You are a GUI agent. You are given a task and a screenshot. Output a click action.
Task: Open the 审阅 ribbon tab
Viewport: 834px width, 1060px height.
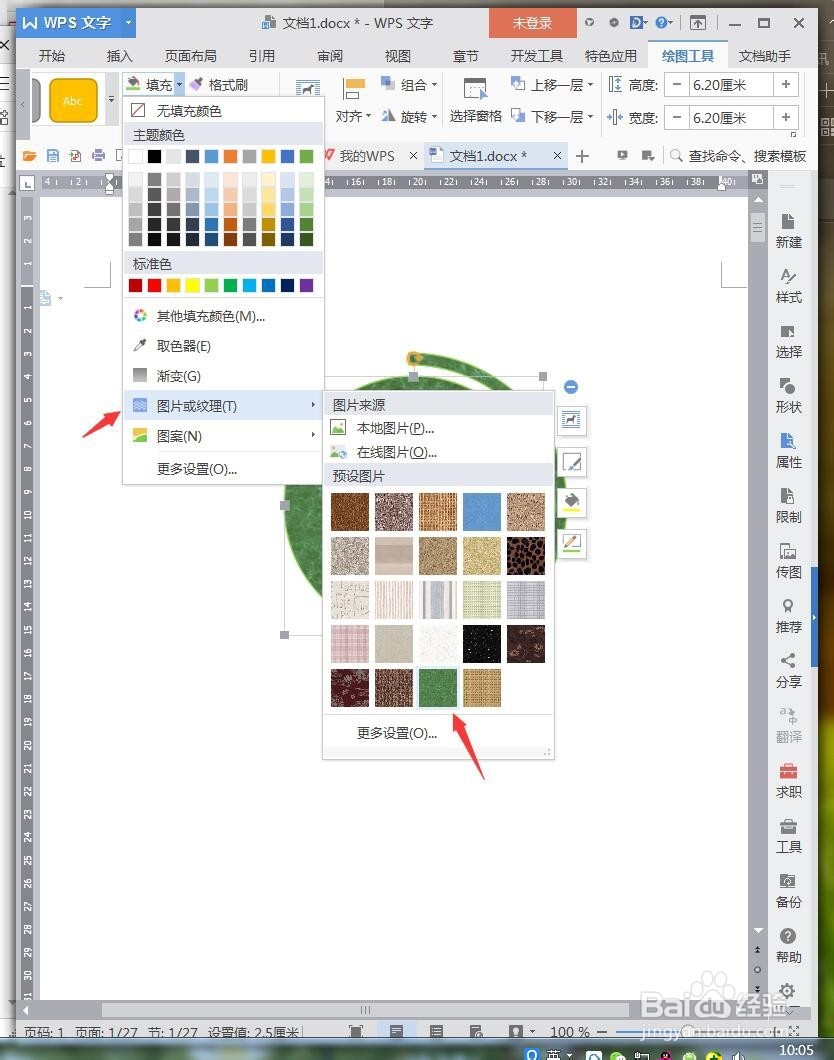click(x=330, y=55)
